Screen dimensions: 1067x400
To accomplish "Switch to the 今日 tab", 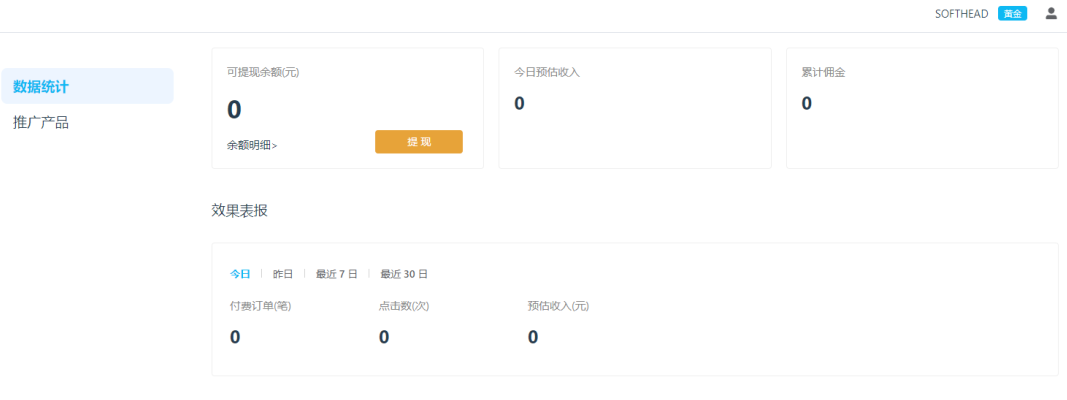I will (x=240, y=274).
